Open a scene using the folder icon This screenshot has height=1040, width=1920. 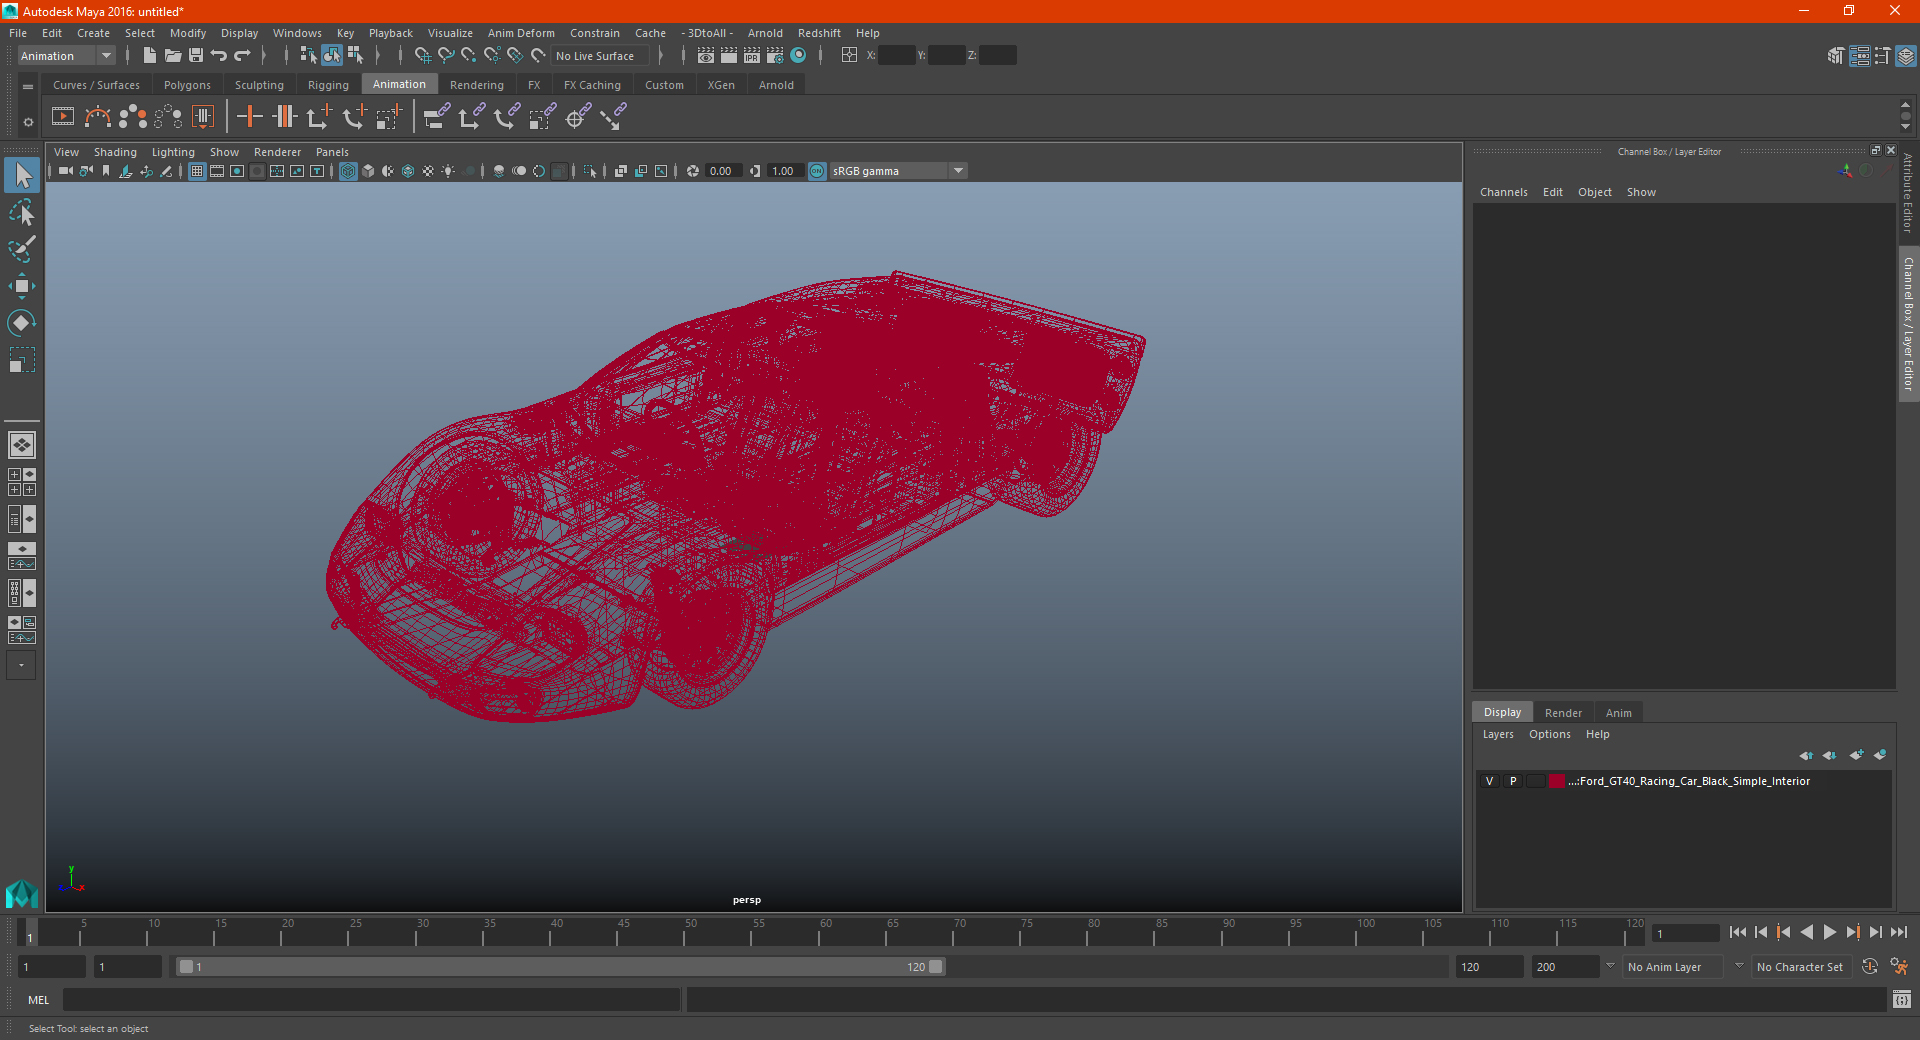(x=172, y=56)
